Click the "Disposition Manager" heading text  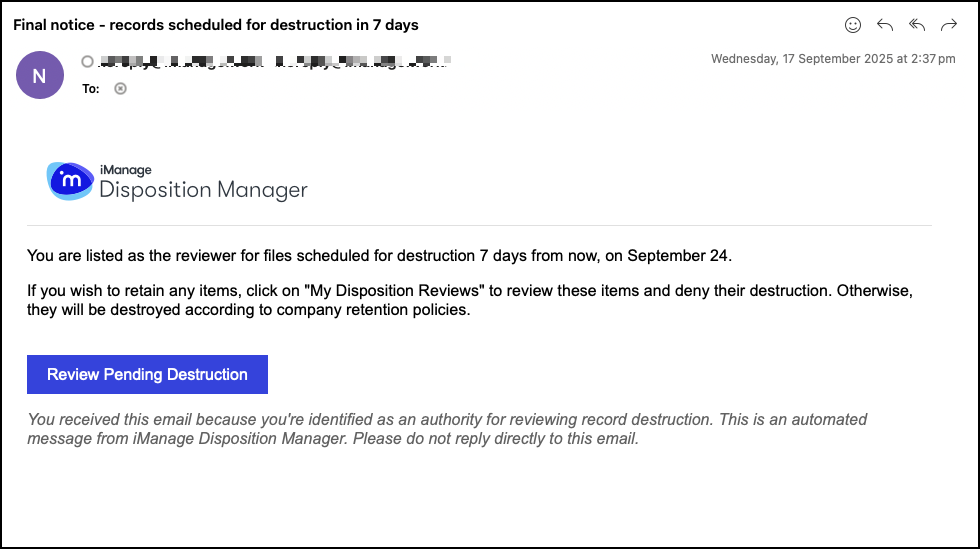click(x=203, y=189)
